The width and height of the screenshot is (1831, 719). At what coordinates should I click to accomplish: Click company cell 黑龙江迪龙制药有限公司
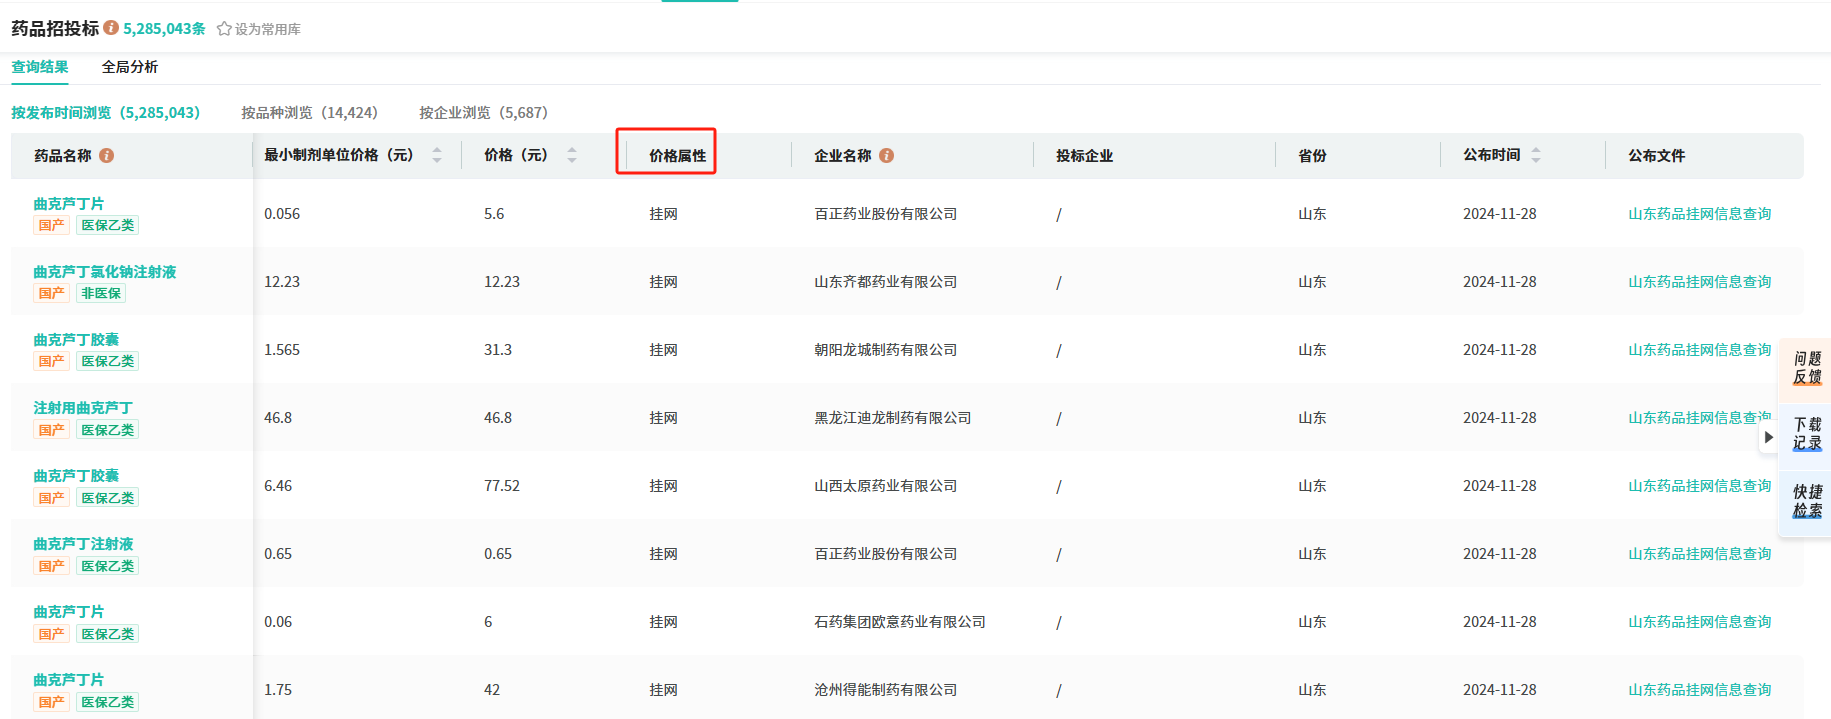[892, 418]
